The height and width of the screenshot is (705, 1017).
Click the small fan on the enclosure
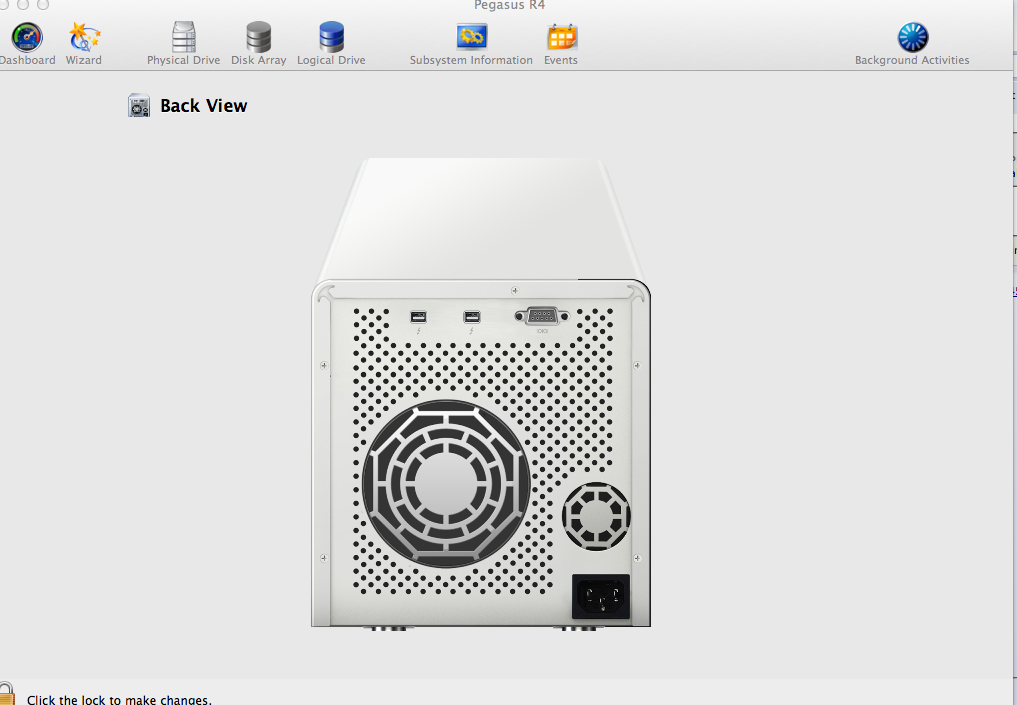click(596, 516)
